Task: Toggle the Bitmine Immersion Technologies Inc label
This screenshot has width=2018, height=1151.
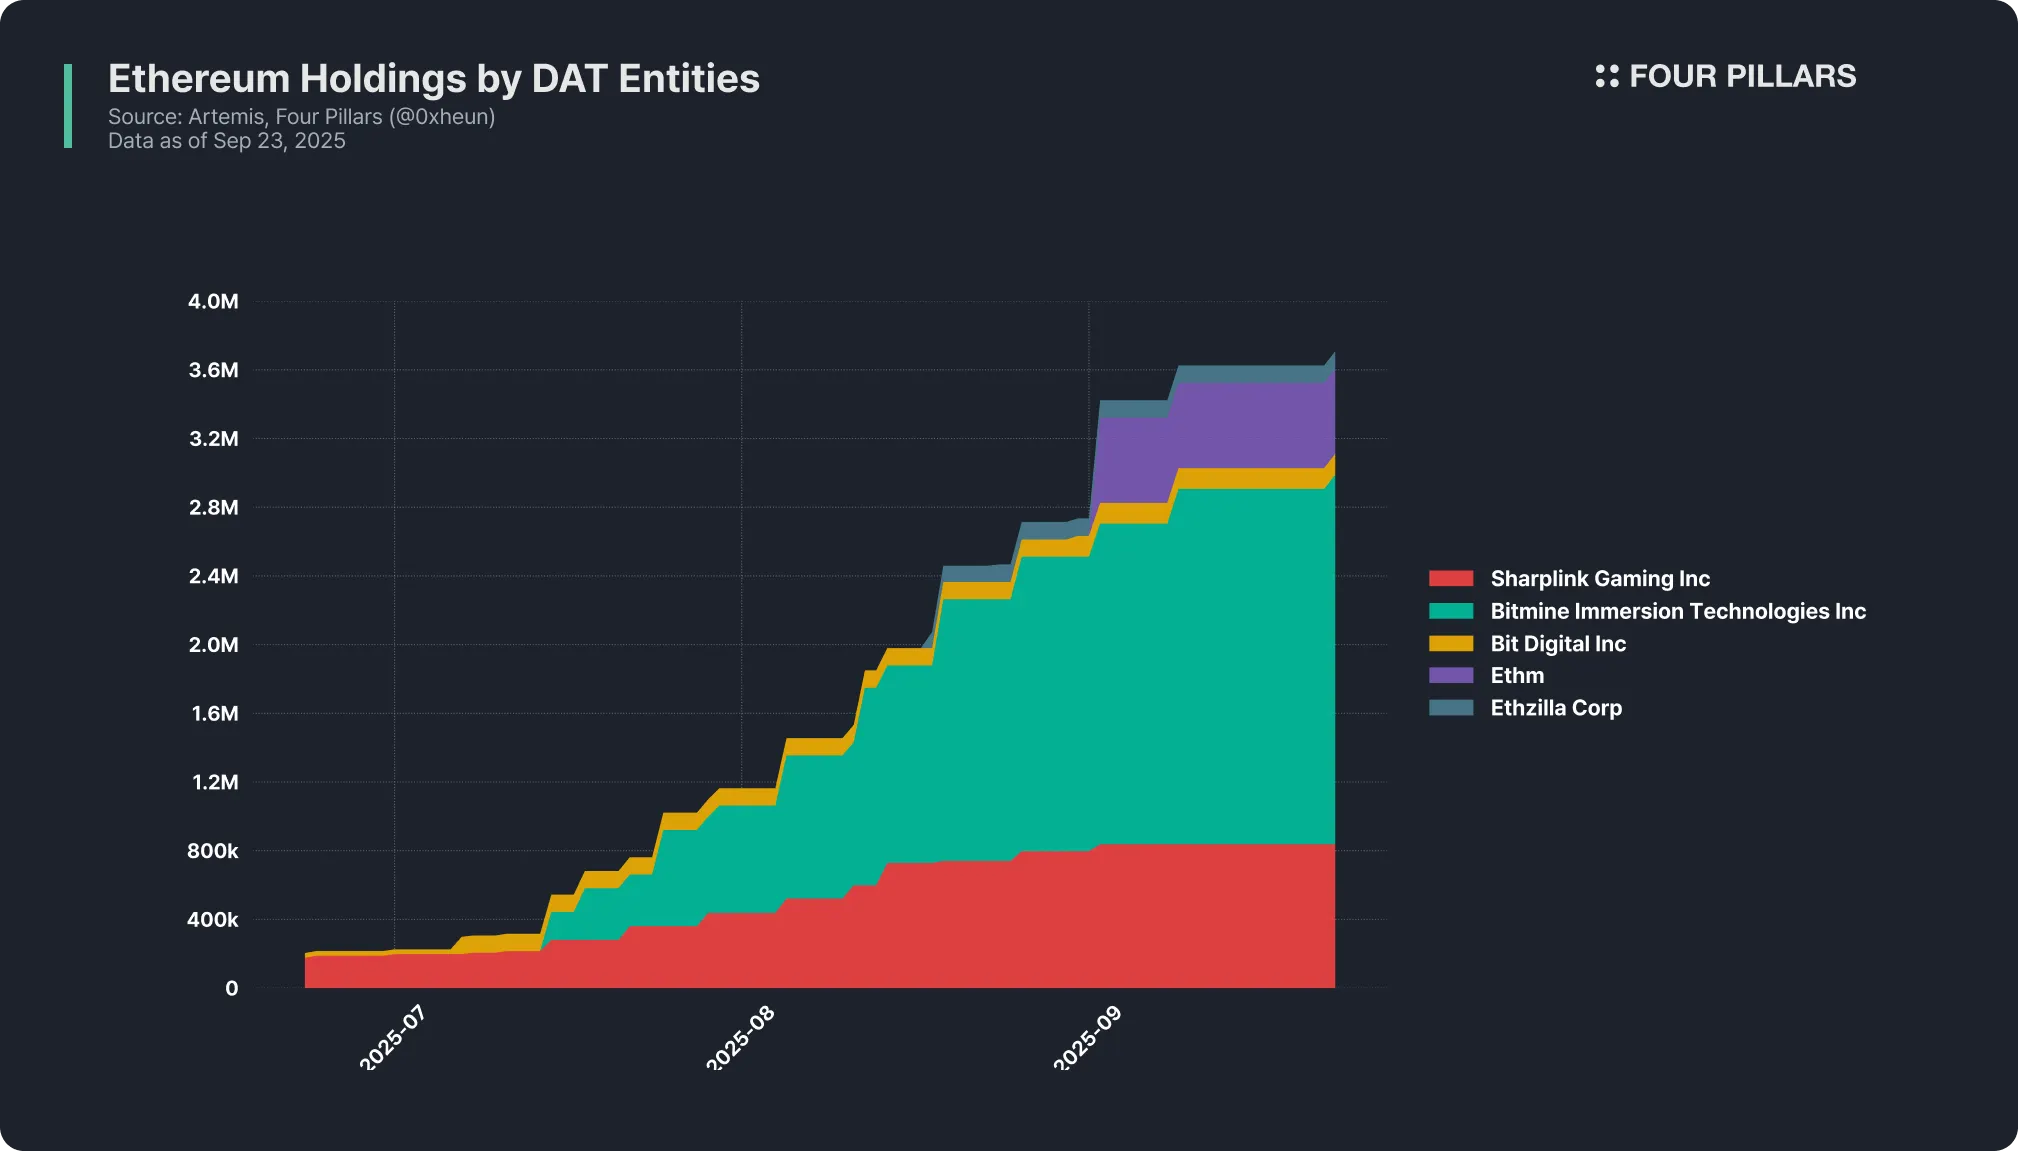Action: pos(1677,611)
